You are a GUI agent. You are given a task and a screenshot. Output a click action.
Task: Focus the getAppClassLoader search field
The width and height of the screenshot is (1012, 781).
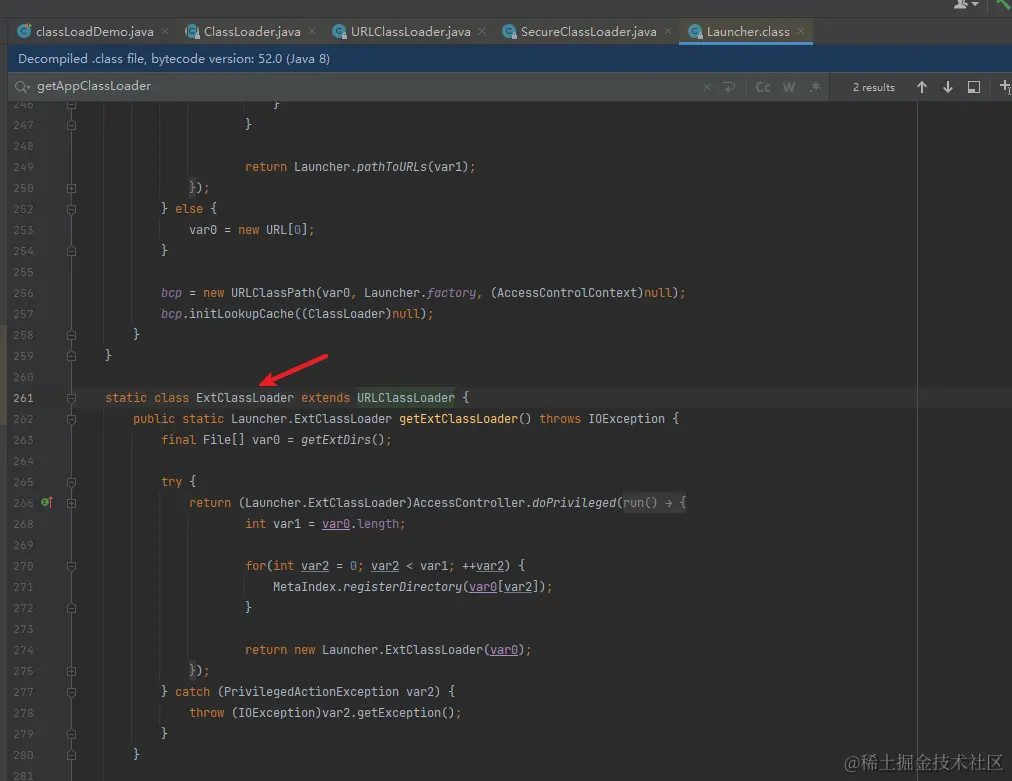(x=361, y=86)
